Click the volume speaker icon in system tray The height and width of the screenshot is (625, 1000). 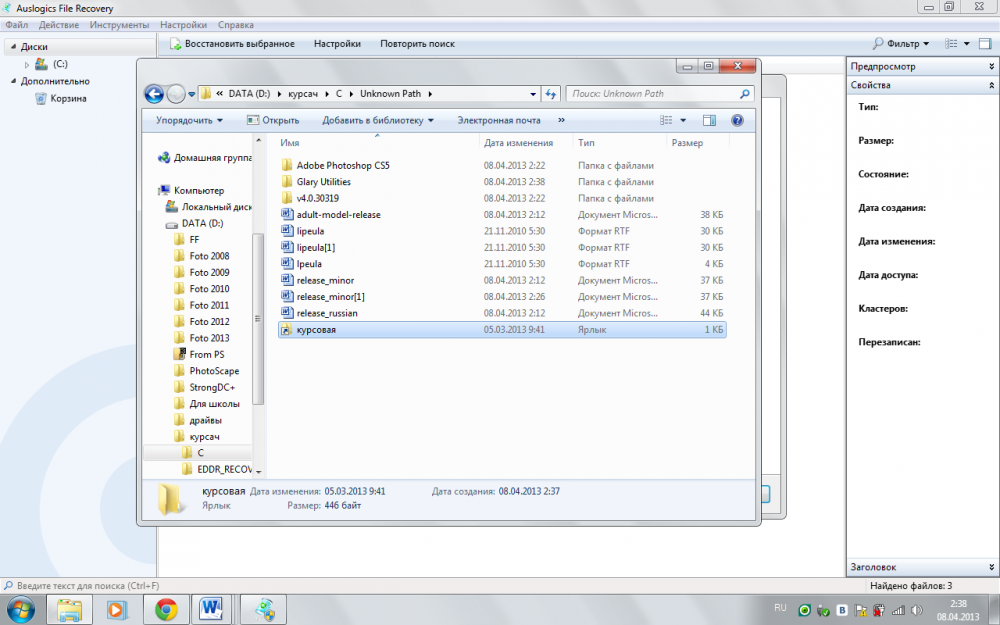pos(916,610)
